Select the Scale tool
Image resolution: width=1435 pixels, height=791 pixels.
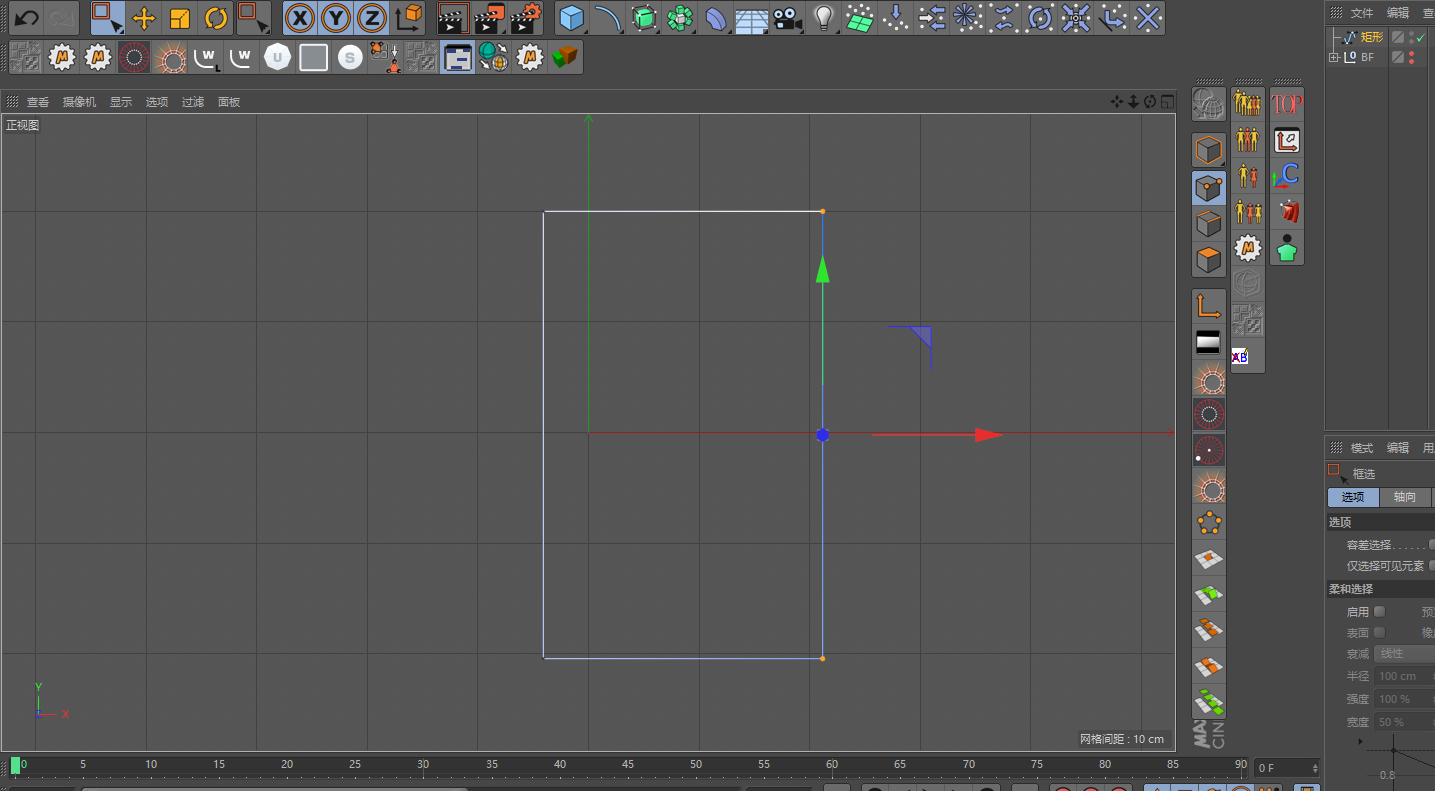tap(180, 18)
